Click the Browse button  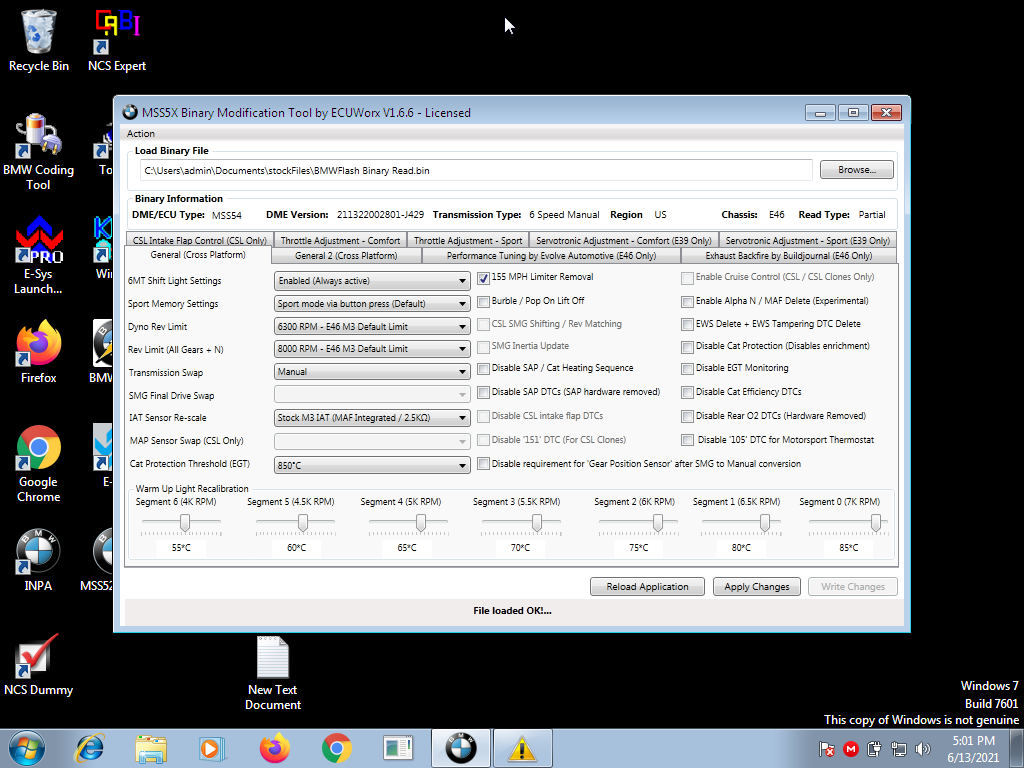pyautogui.click(x=856, y=170)
